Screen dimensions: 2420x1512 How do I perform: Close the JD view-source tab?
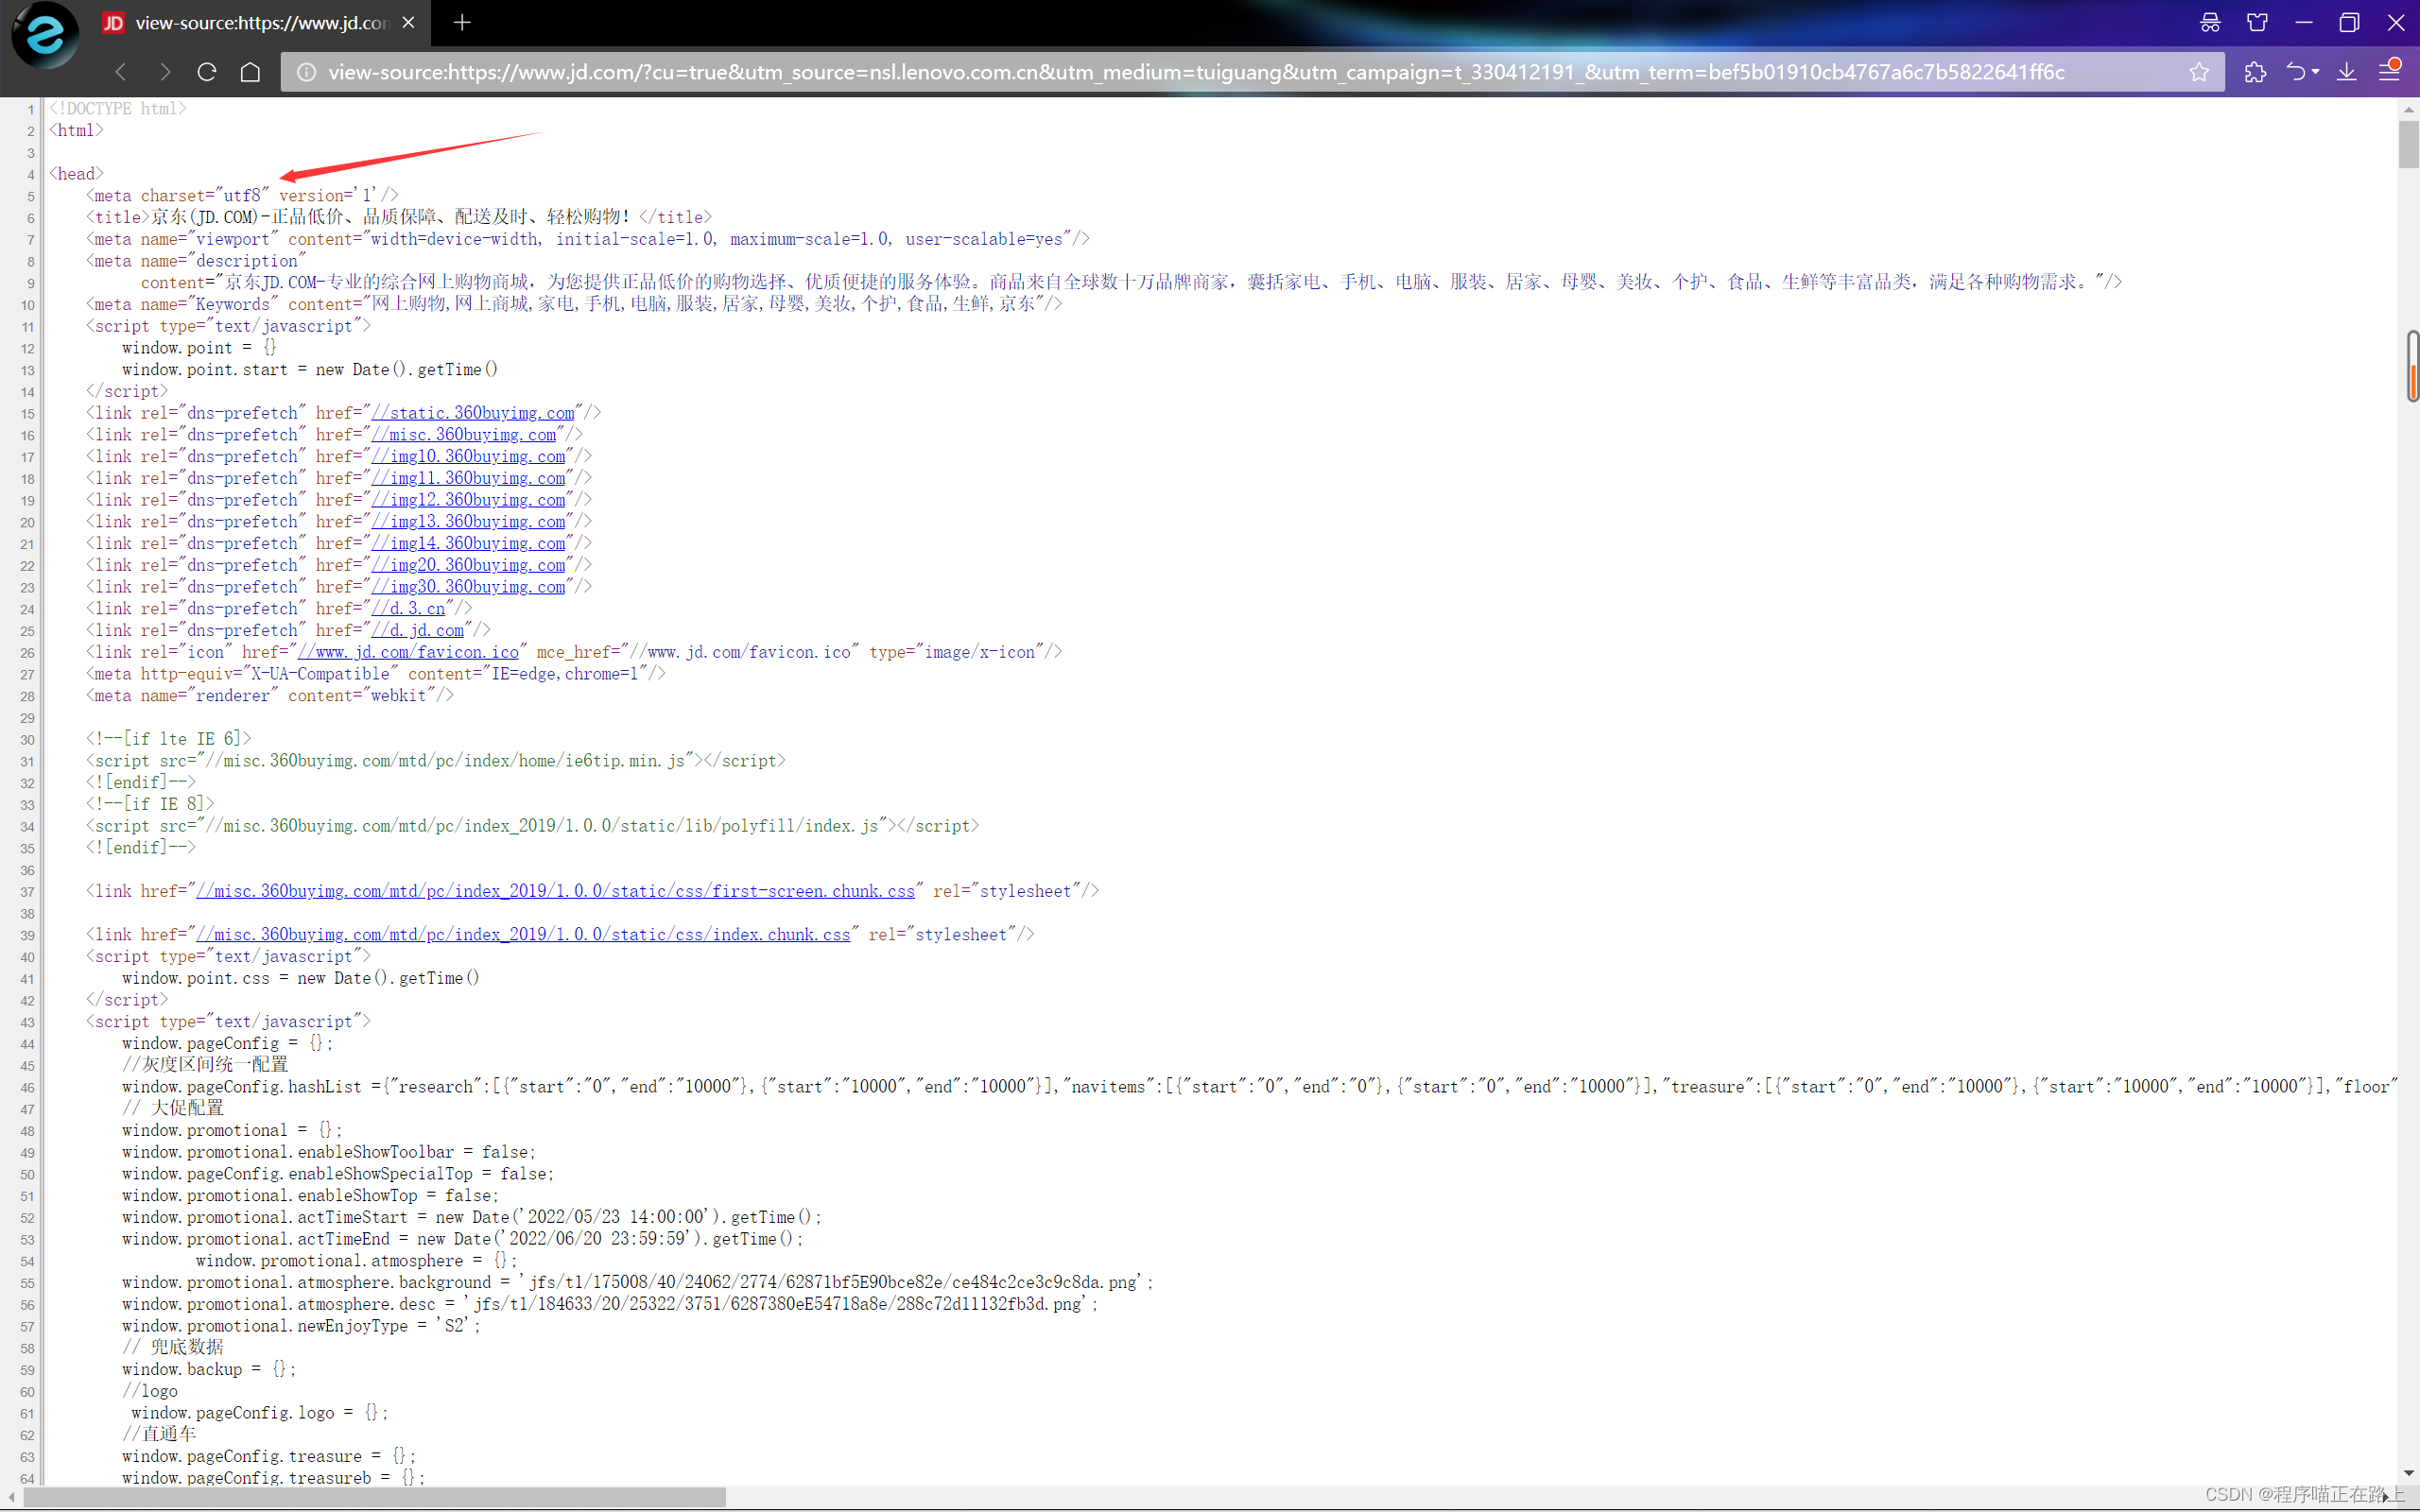tap(408, 22)
